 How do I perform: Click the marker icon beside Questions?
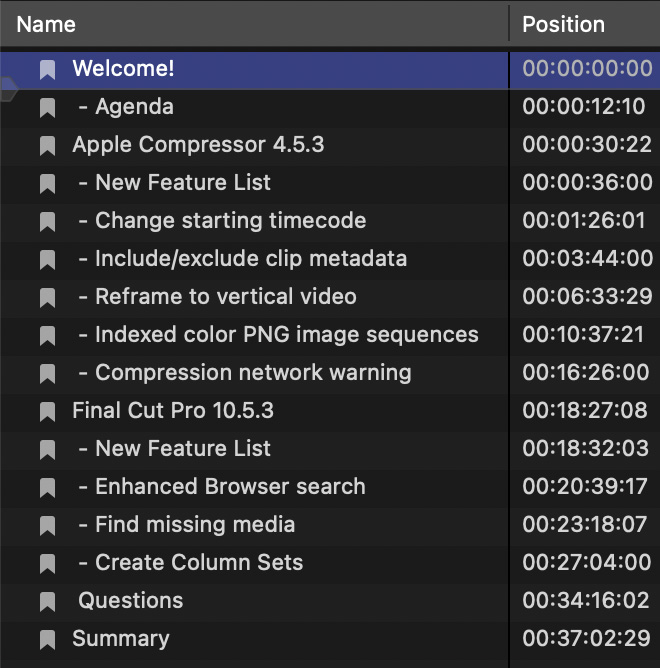(x=47, y=602)
